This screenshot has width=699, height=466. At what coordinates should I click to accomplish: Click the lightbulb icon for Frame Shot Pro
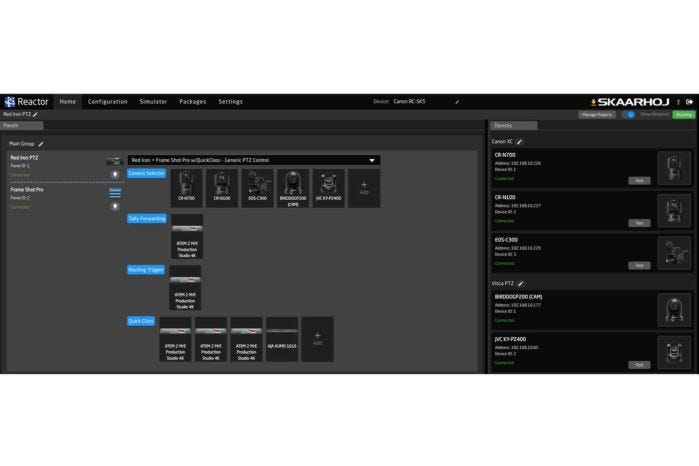click(115, 206)
